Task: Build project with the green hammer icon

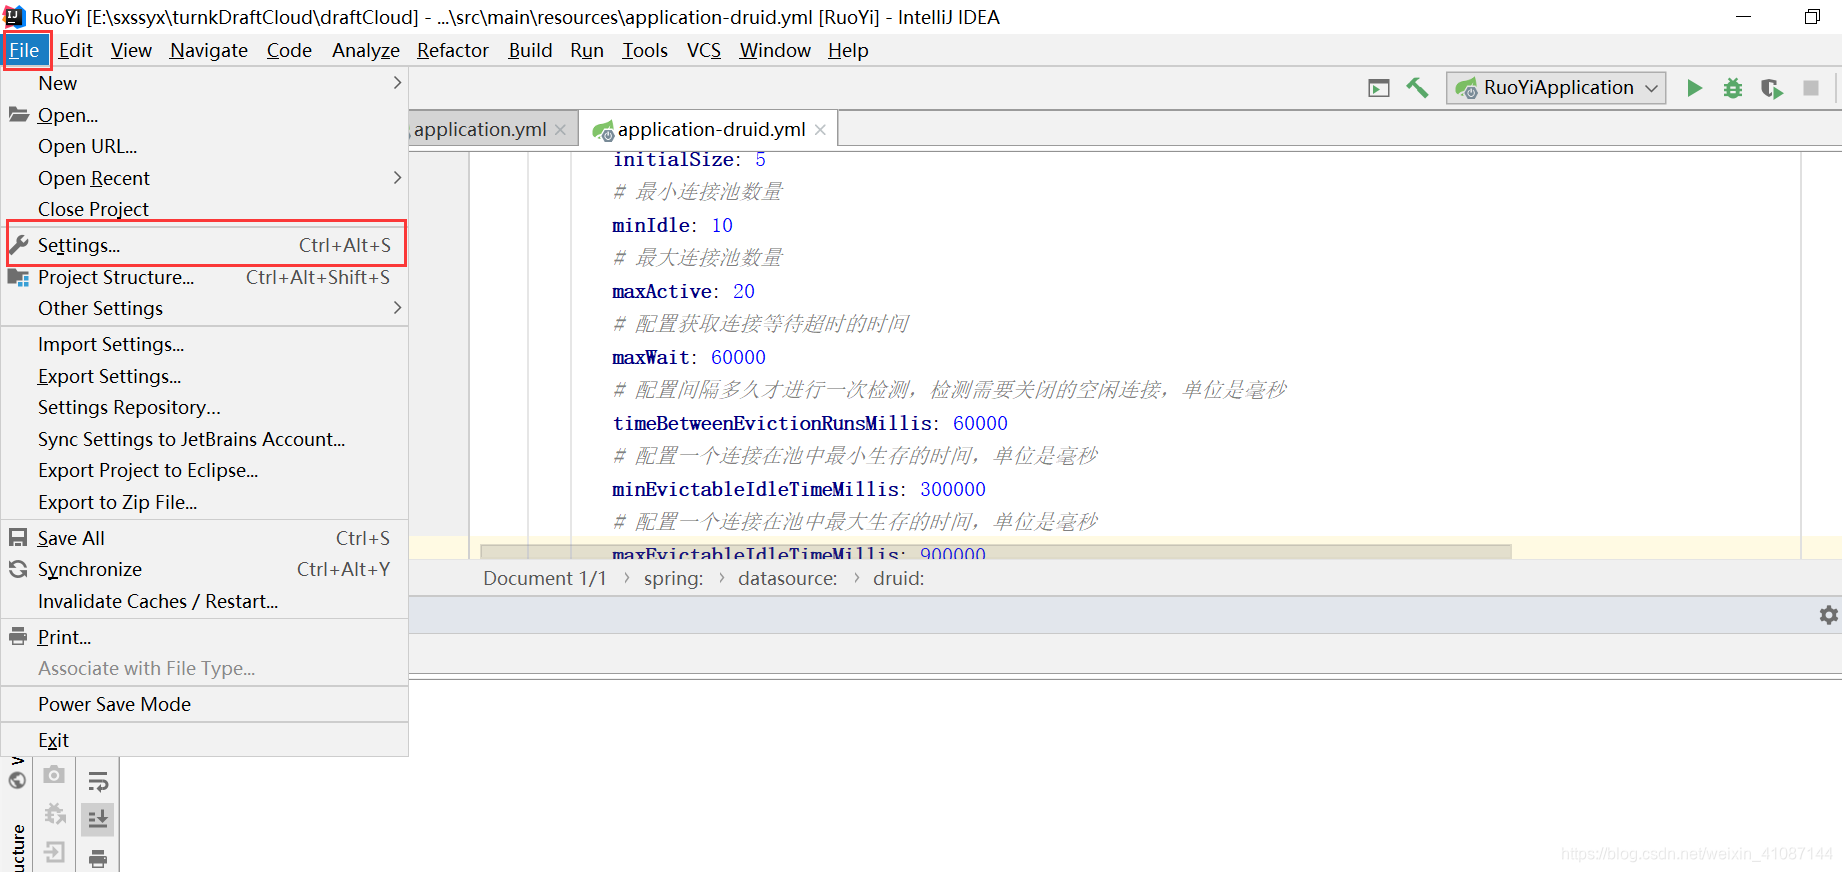Action: [1417, 88]
